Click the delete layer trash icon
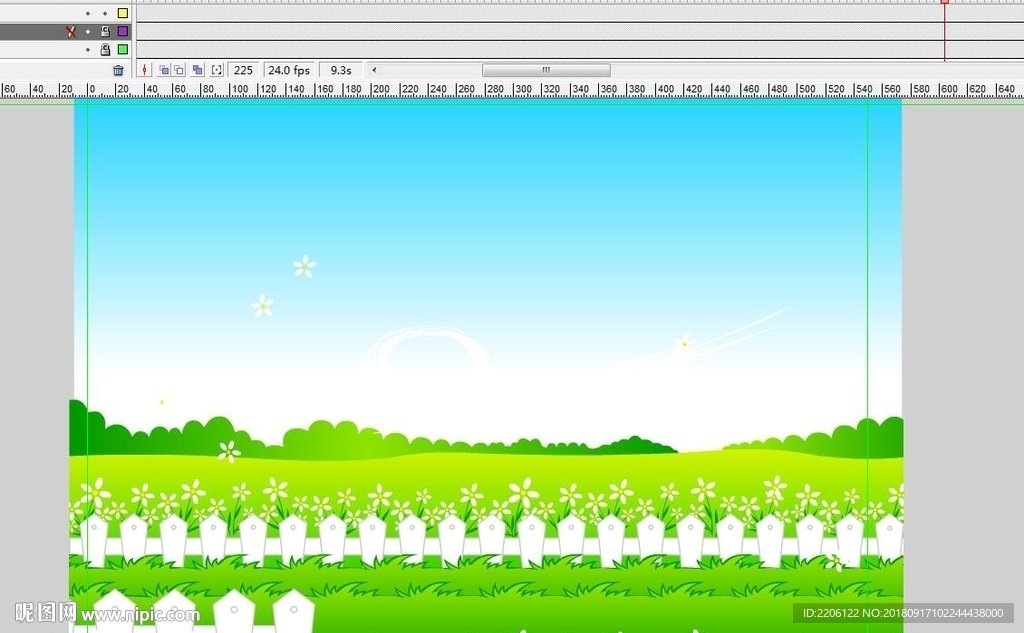 coord(118,70)
